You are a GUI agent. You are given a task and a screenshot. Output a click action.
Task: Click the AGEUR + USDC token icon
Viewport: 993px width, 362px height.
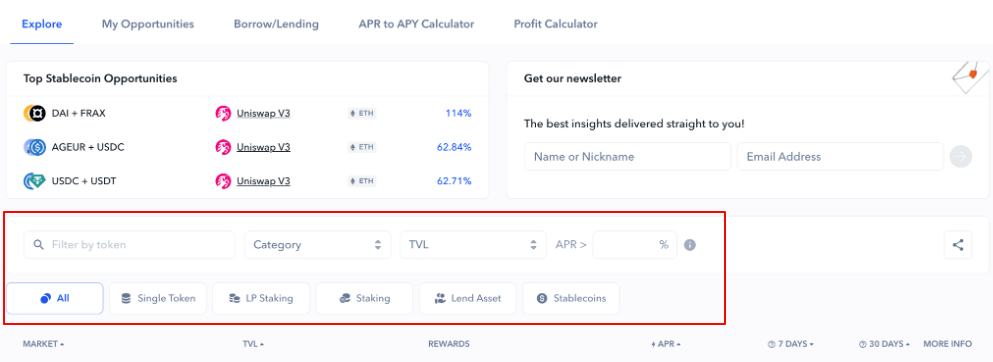[x=33, y=147]
